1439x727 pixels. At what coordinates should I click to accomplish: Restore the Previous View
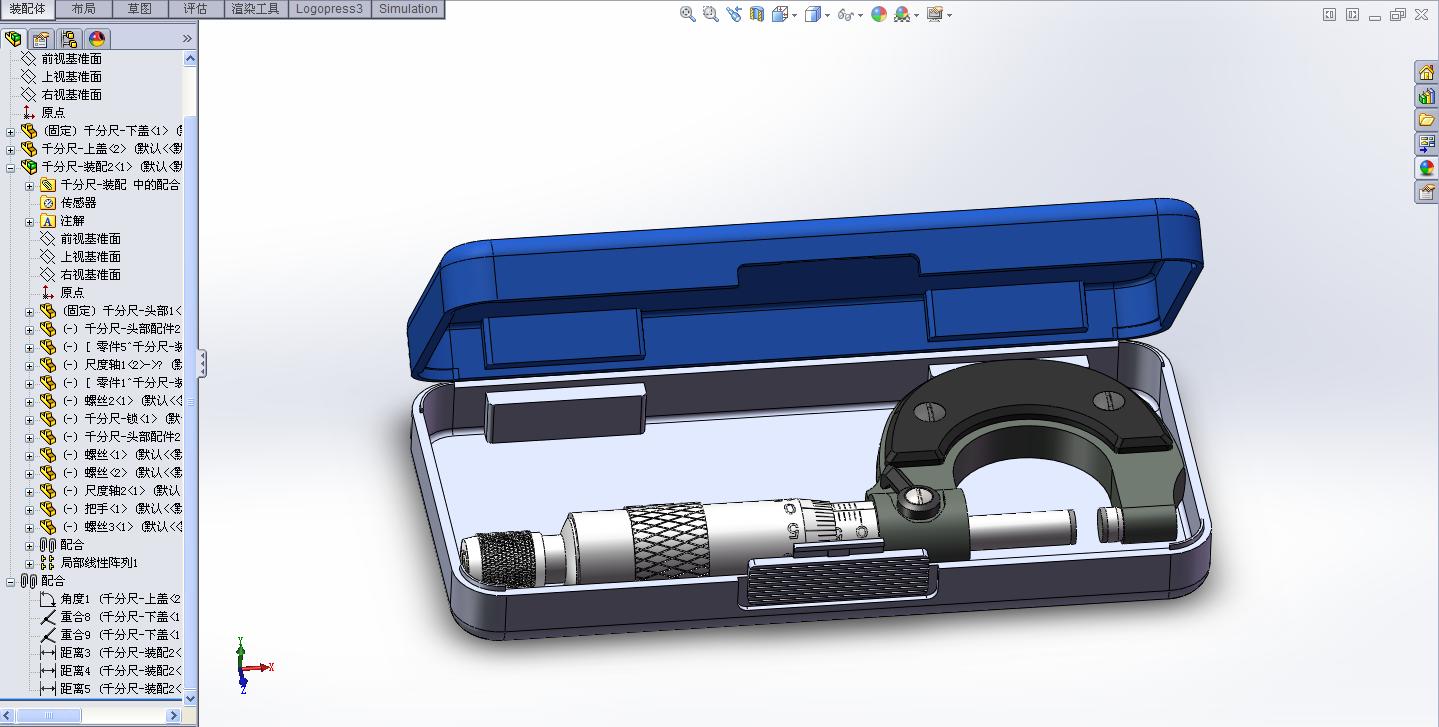(x=734, y=14)
